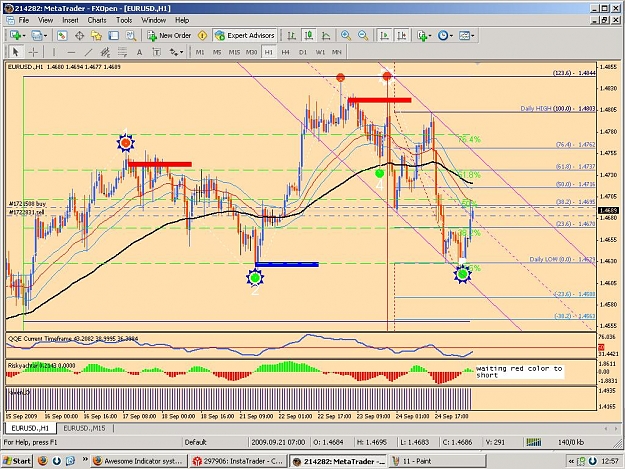Zoom in on the chart
Viewport: 625px width, 469px height.
click(x=346, y=35)
